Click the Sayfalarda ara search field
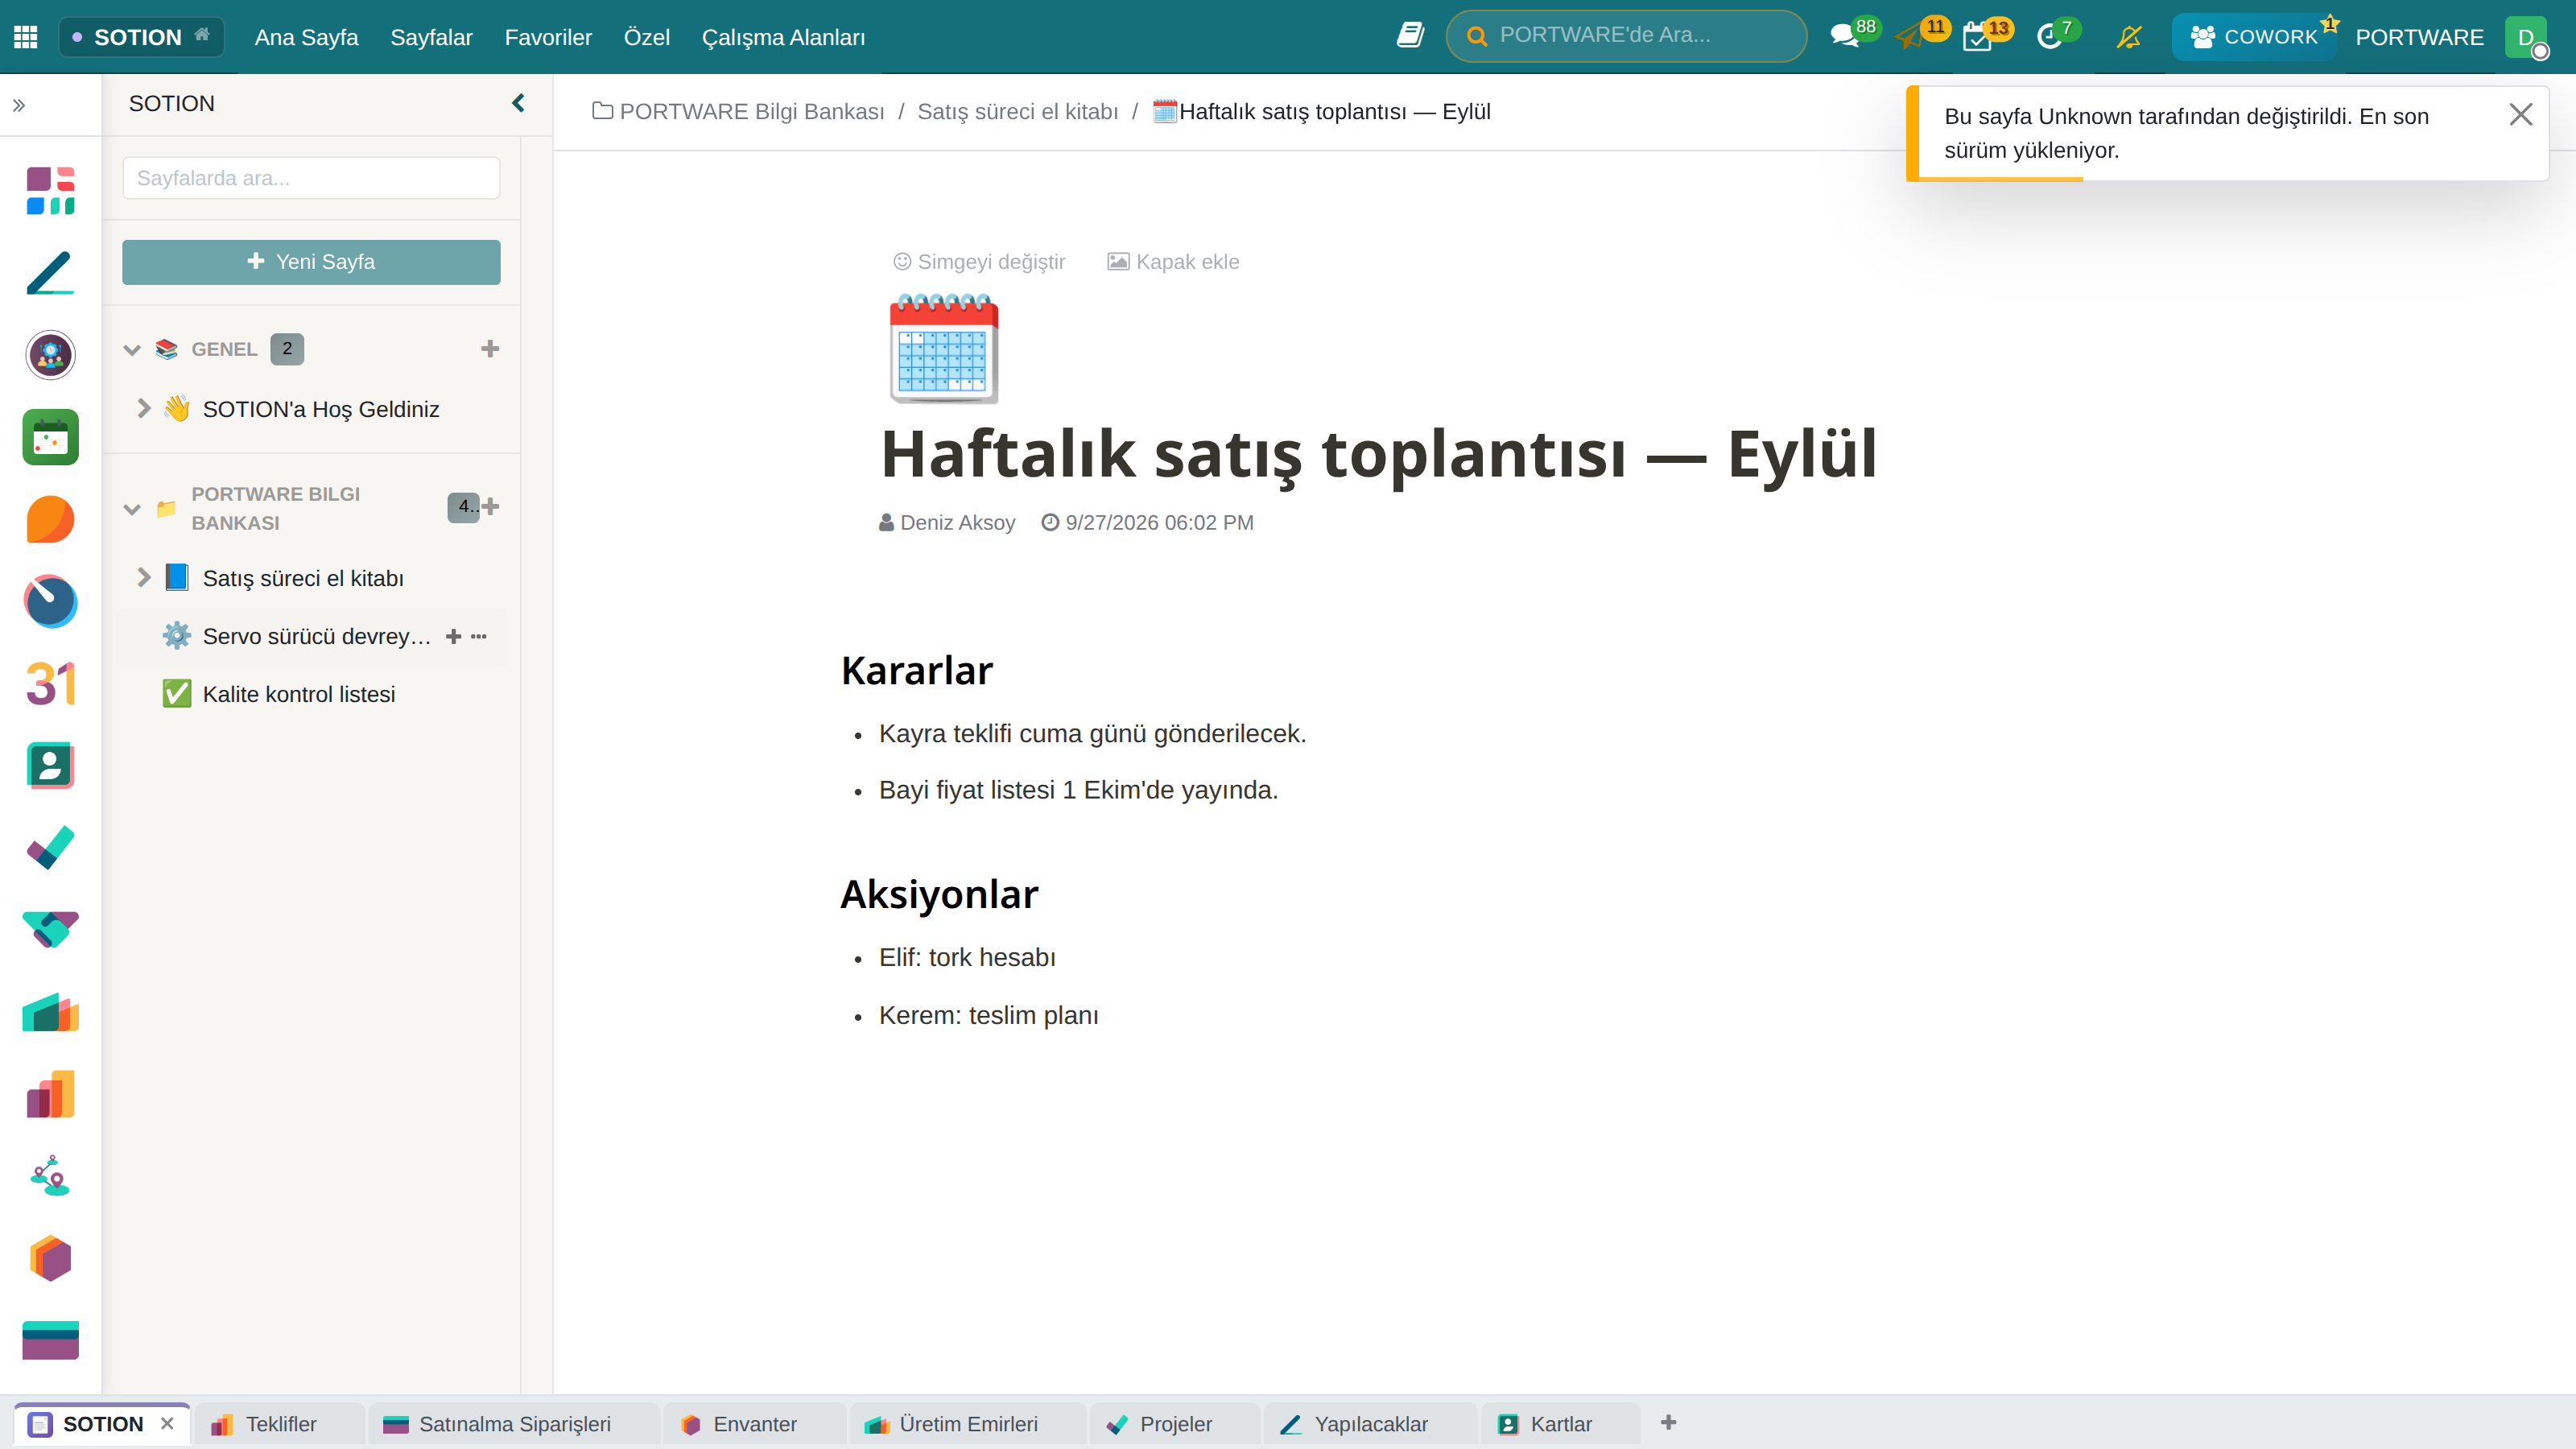The image size is (2576, 1449). tap(311, 178)
